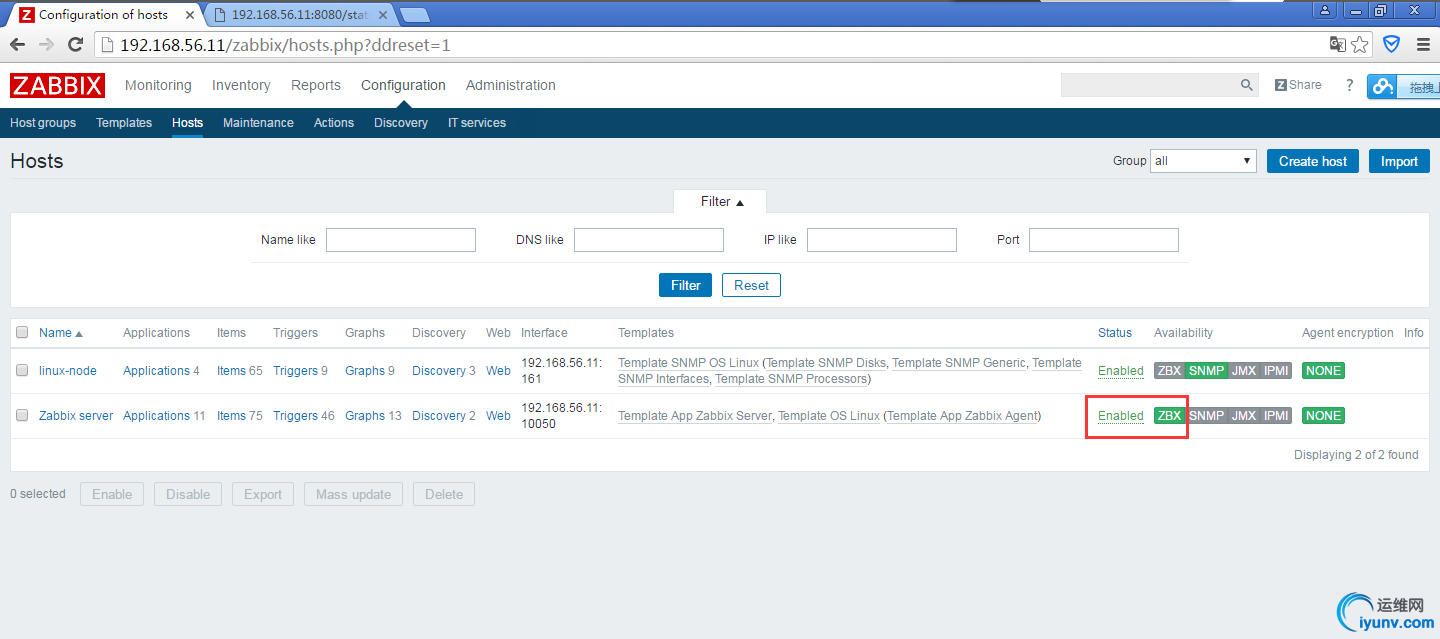The image size is (1440, 639).
Task: Click the Zabbix search box
Action: (x=1149, y=85)
